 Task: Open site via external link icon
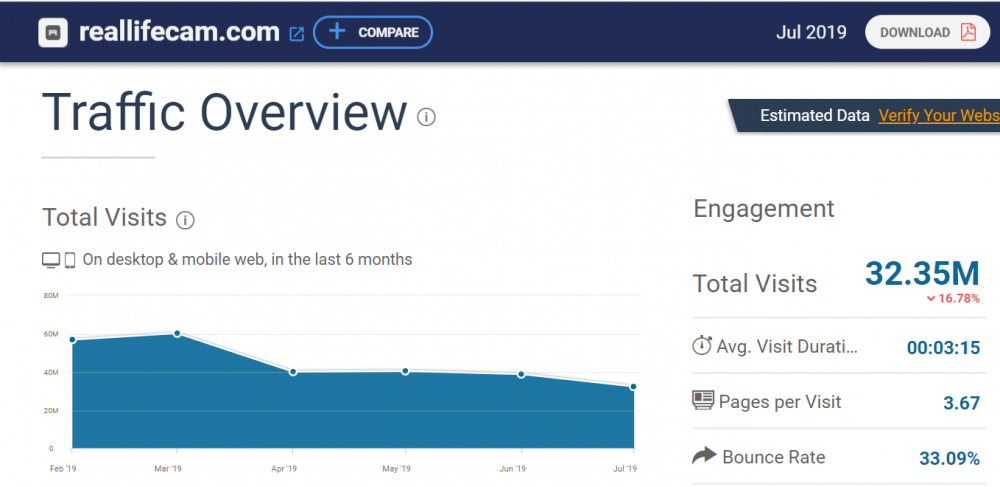click(x=297, y=34)
